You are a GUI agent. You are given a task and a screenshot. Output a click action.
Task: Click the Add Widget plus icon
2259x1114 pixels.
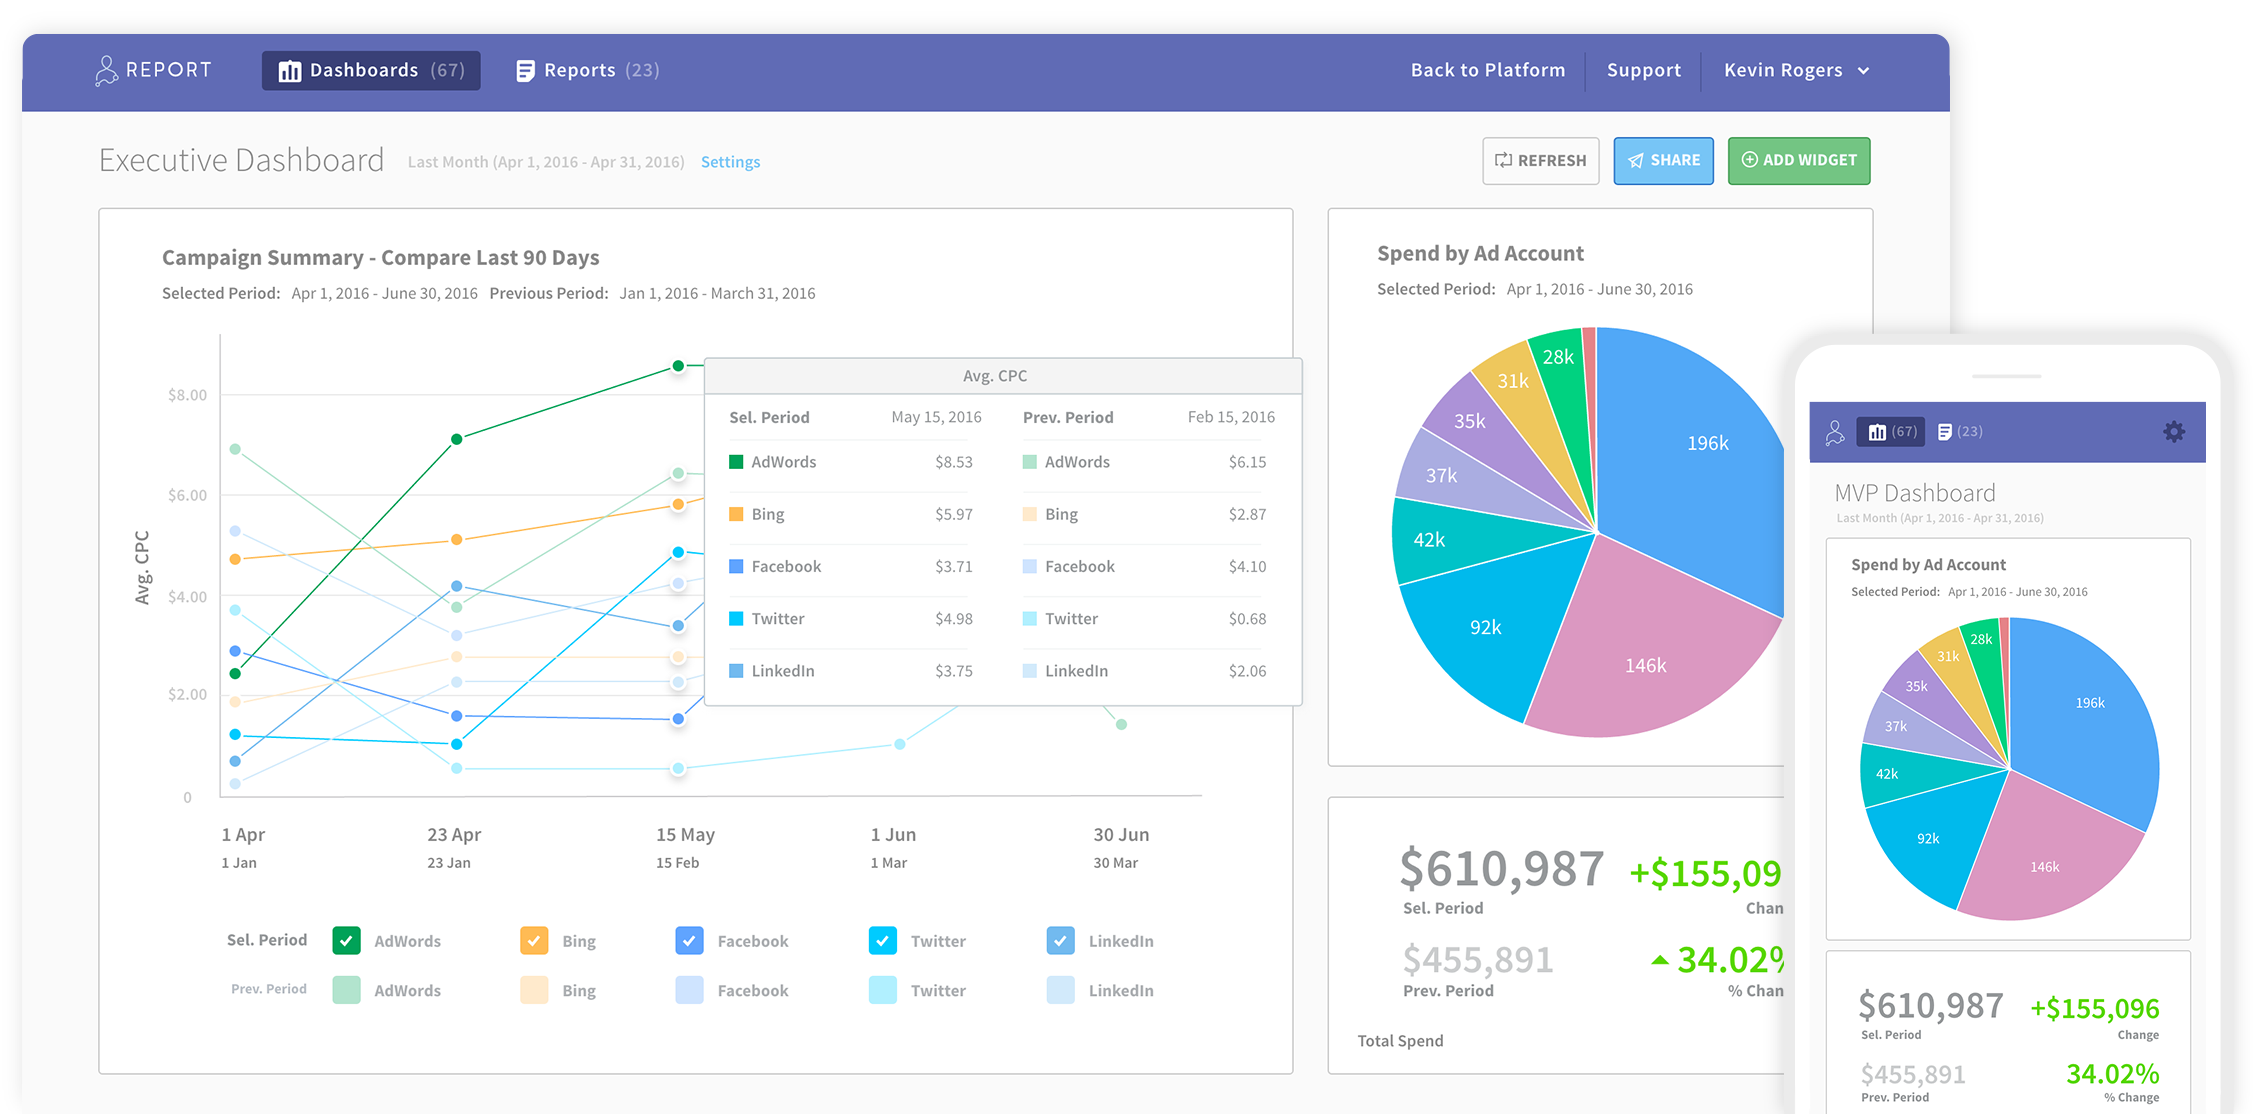1749,160
